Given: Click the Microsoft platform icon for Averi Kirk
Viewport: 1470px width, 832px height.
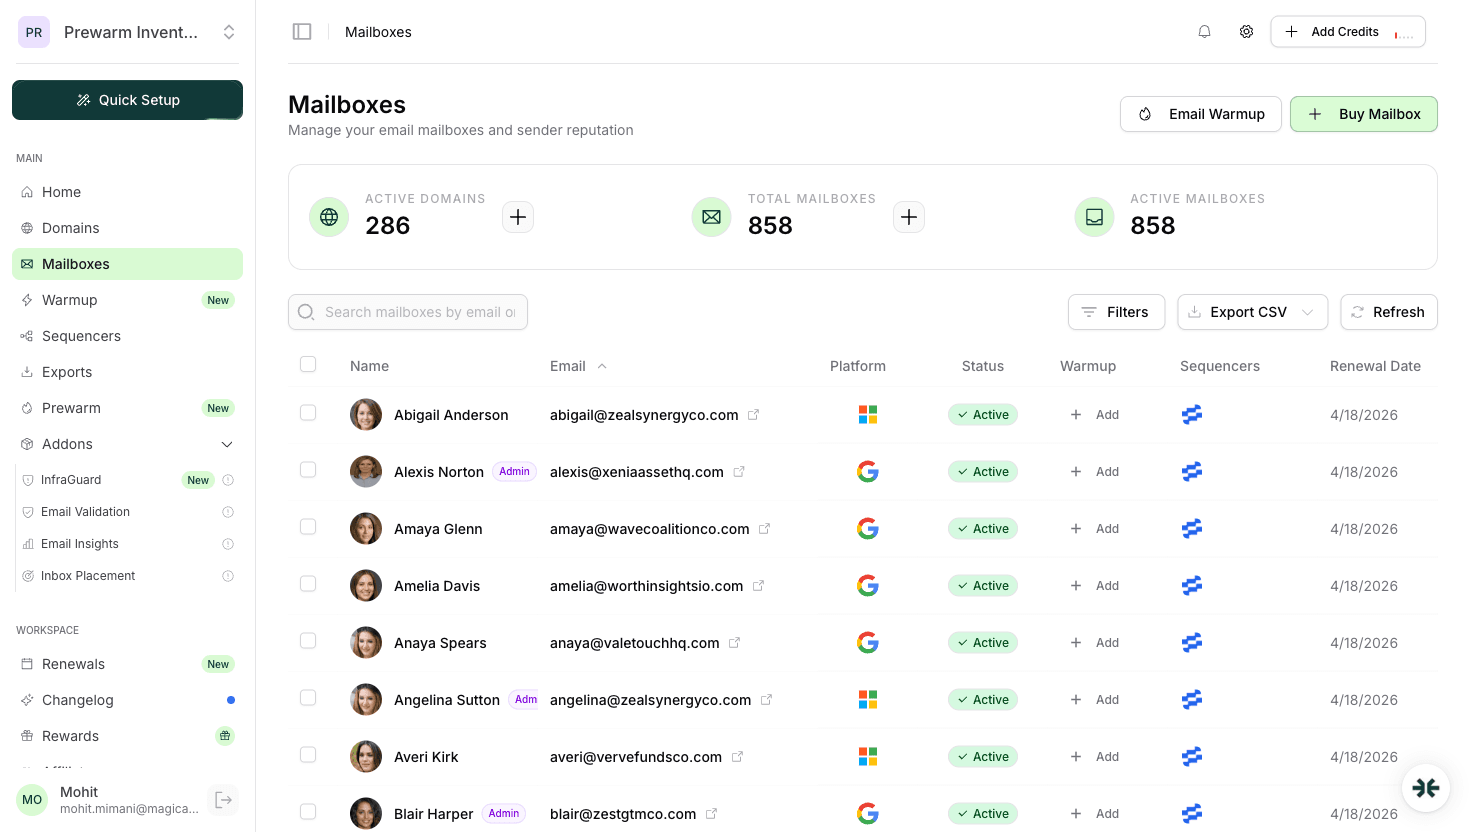Looking at the screenshot, I should (x=867, y=756).
